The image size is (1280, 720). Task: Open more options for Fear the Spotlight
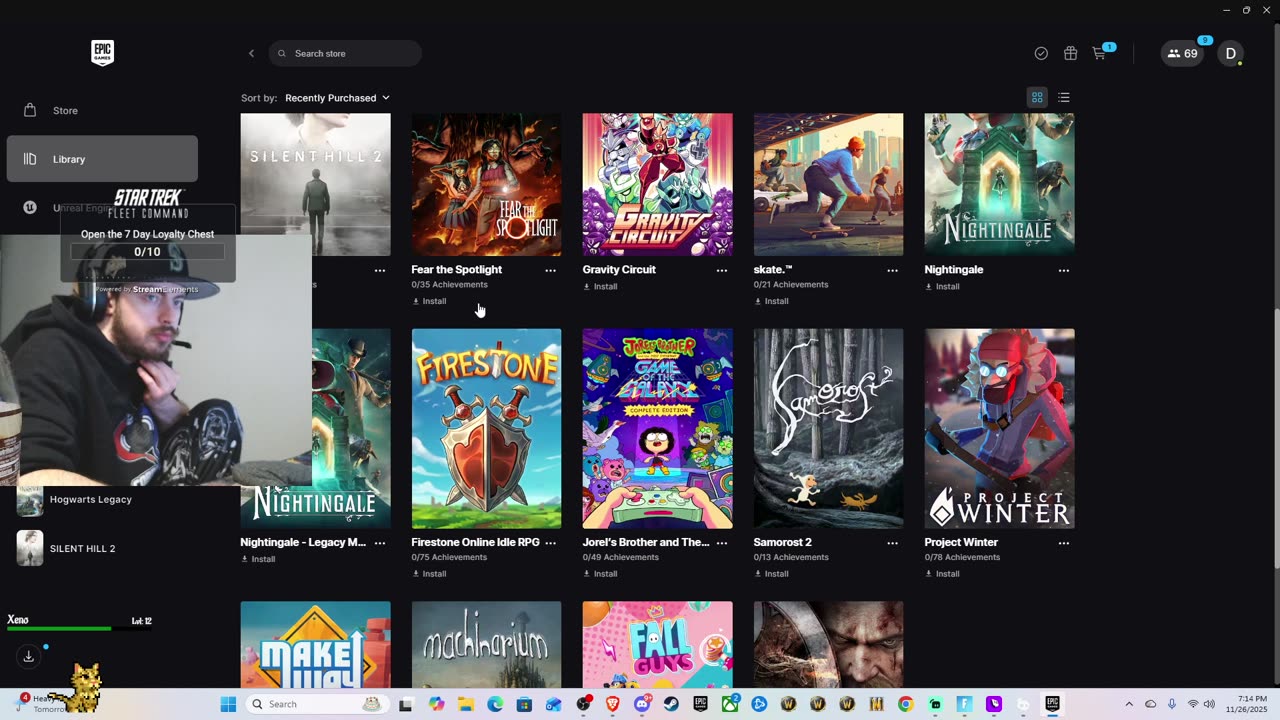coord(550,270)
